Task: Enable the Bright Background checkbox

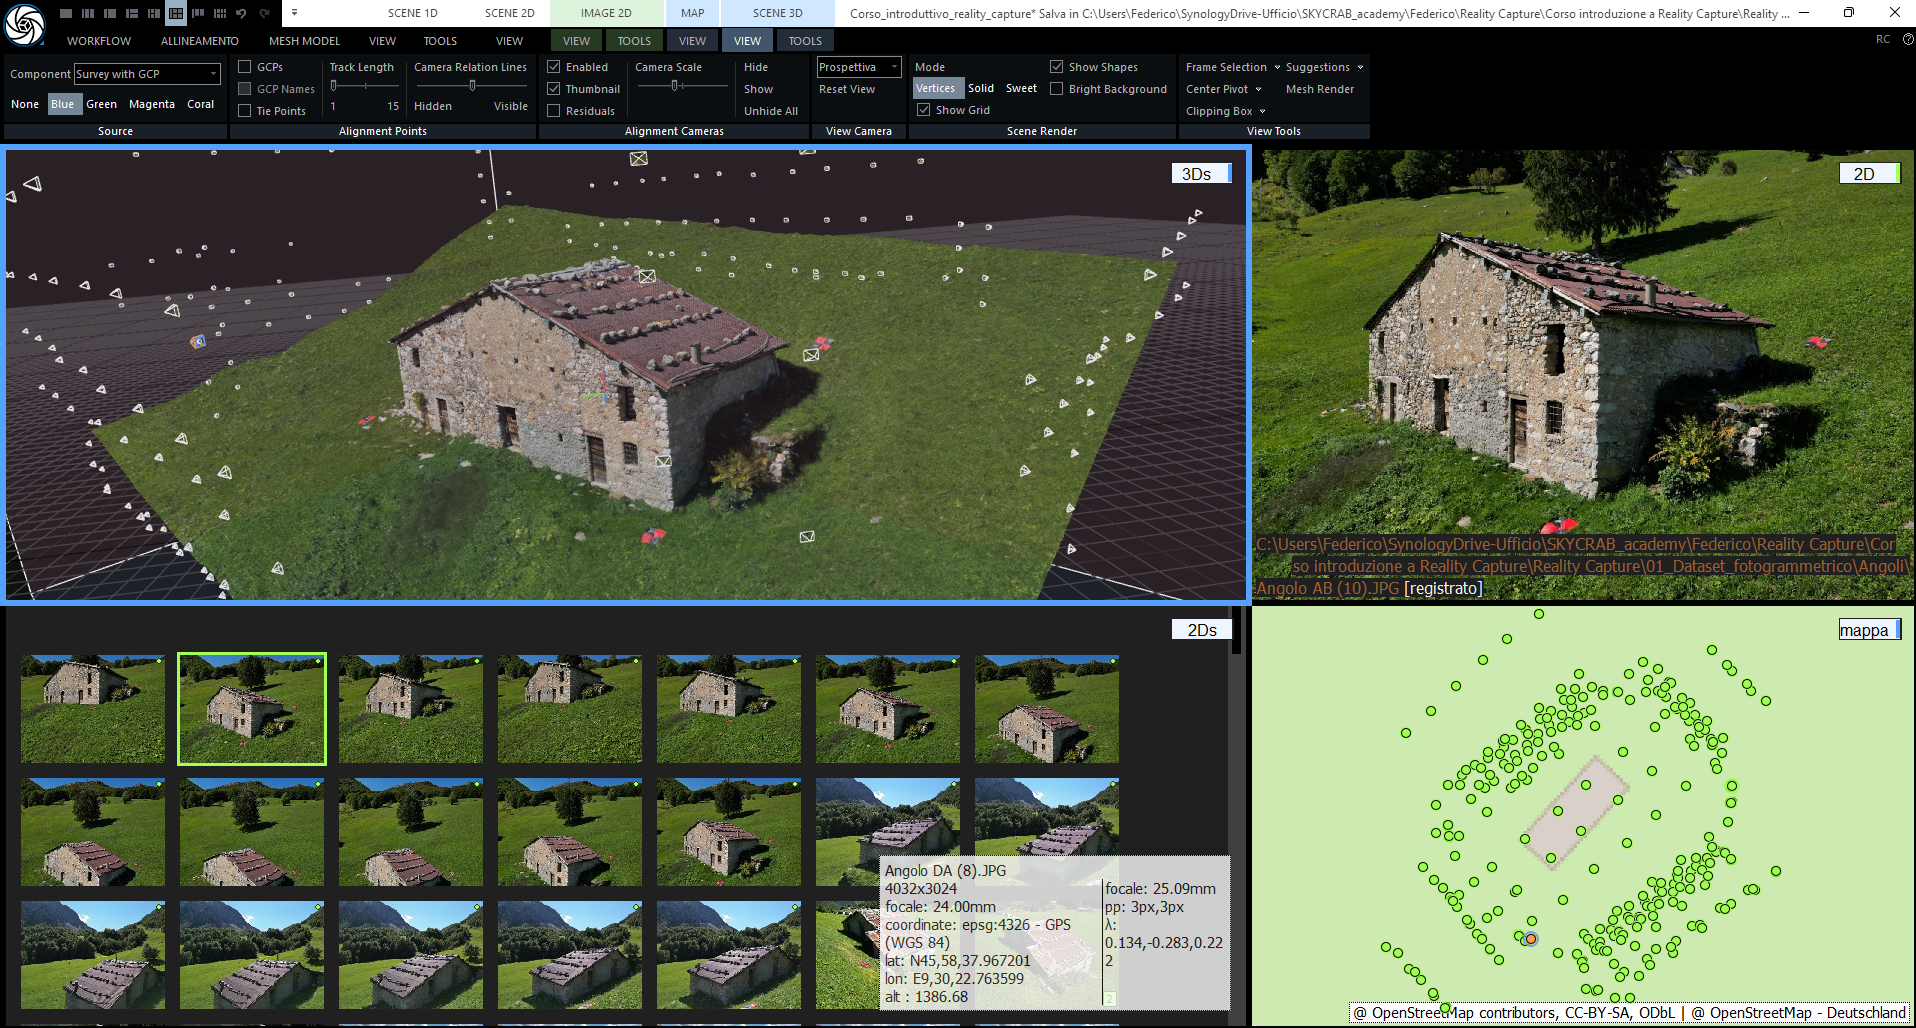Action: [x=1057, y=89]
